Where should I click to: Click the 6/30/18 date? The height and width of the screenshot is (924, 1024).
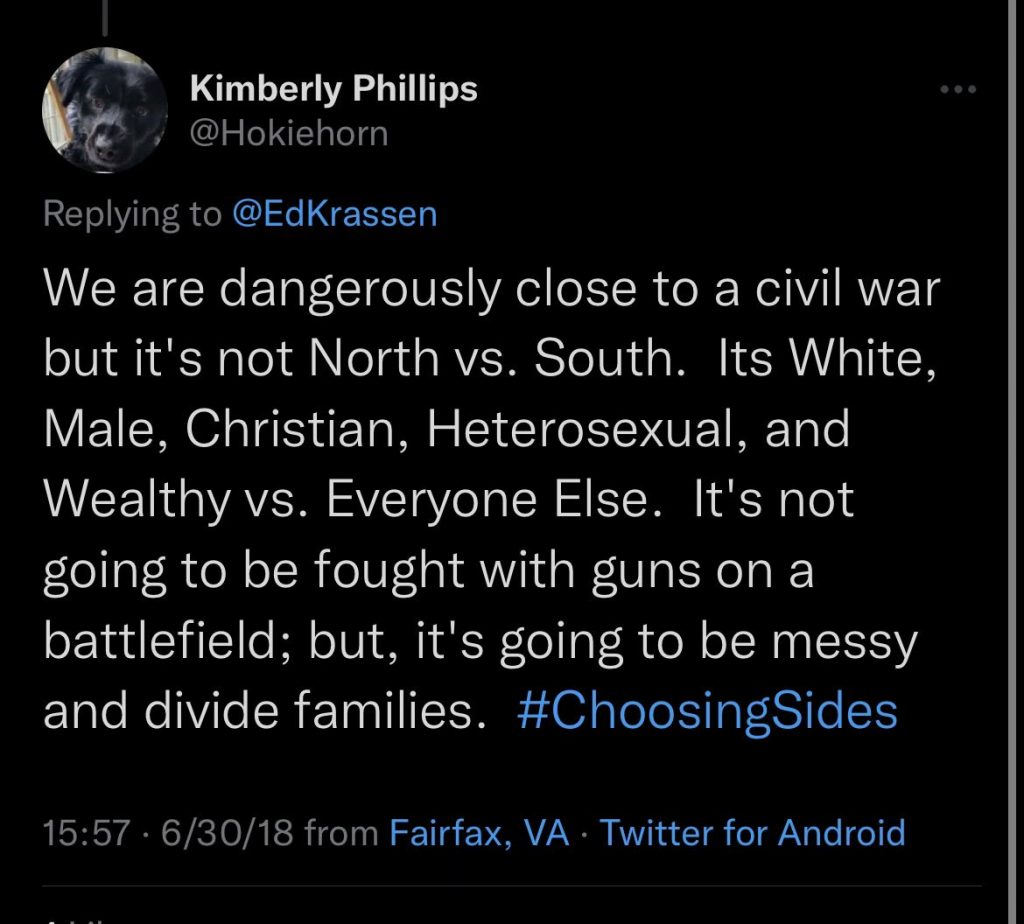[227, 833]
